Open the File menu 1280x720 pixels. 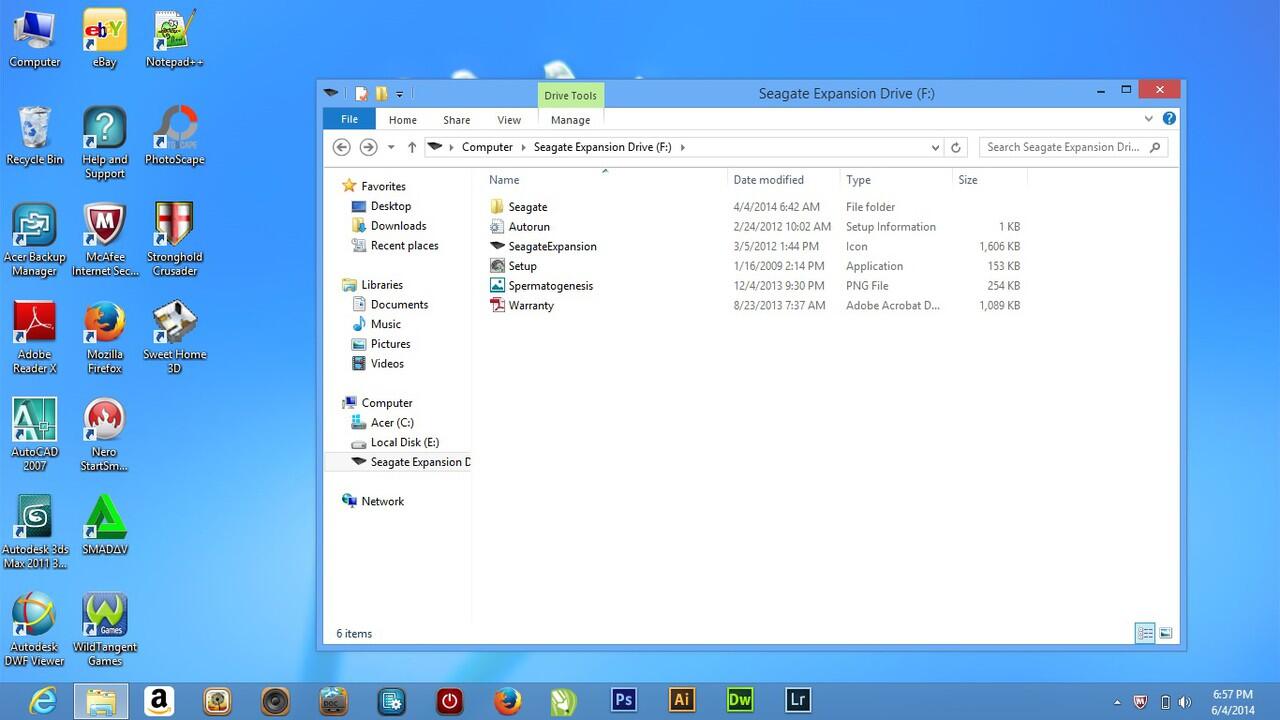click(349, 119)
